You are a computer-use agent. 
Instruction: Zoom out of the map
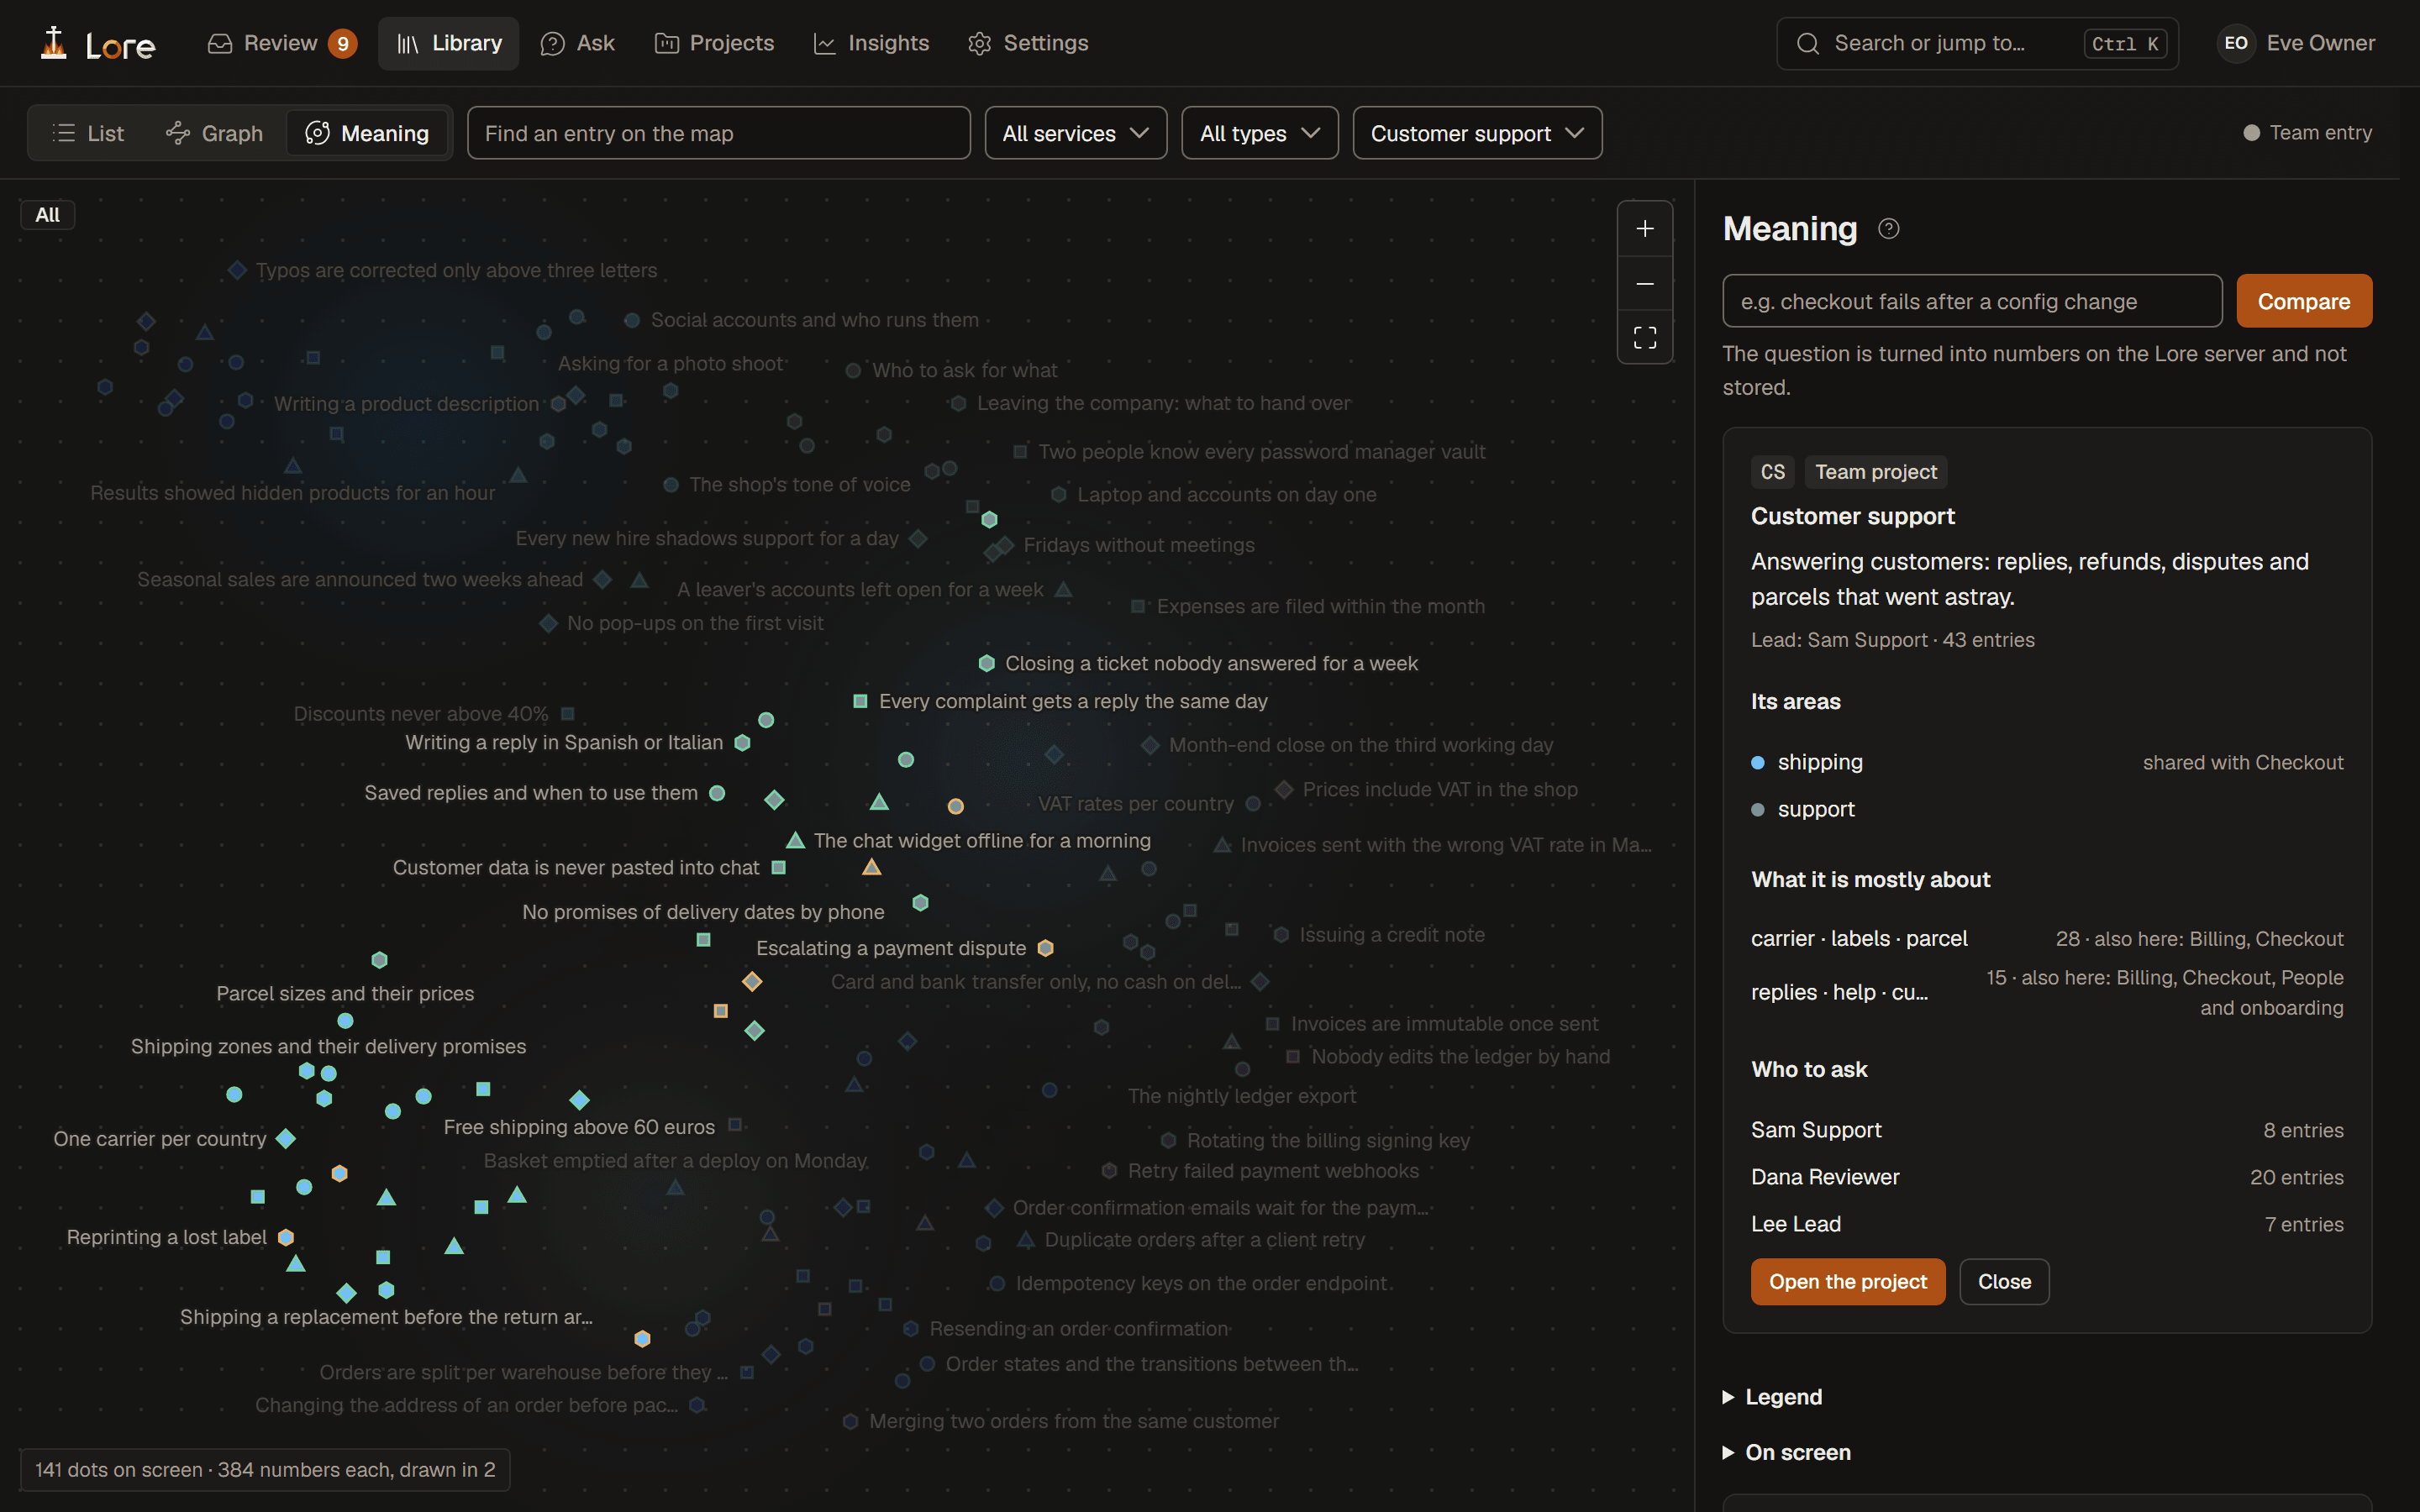[x=1644, y=284]
